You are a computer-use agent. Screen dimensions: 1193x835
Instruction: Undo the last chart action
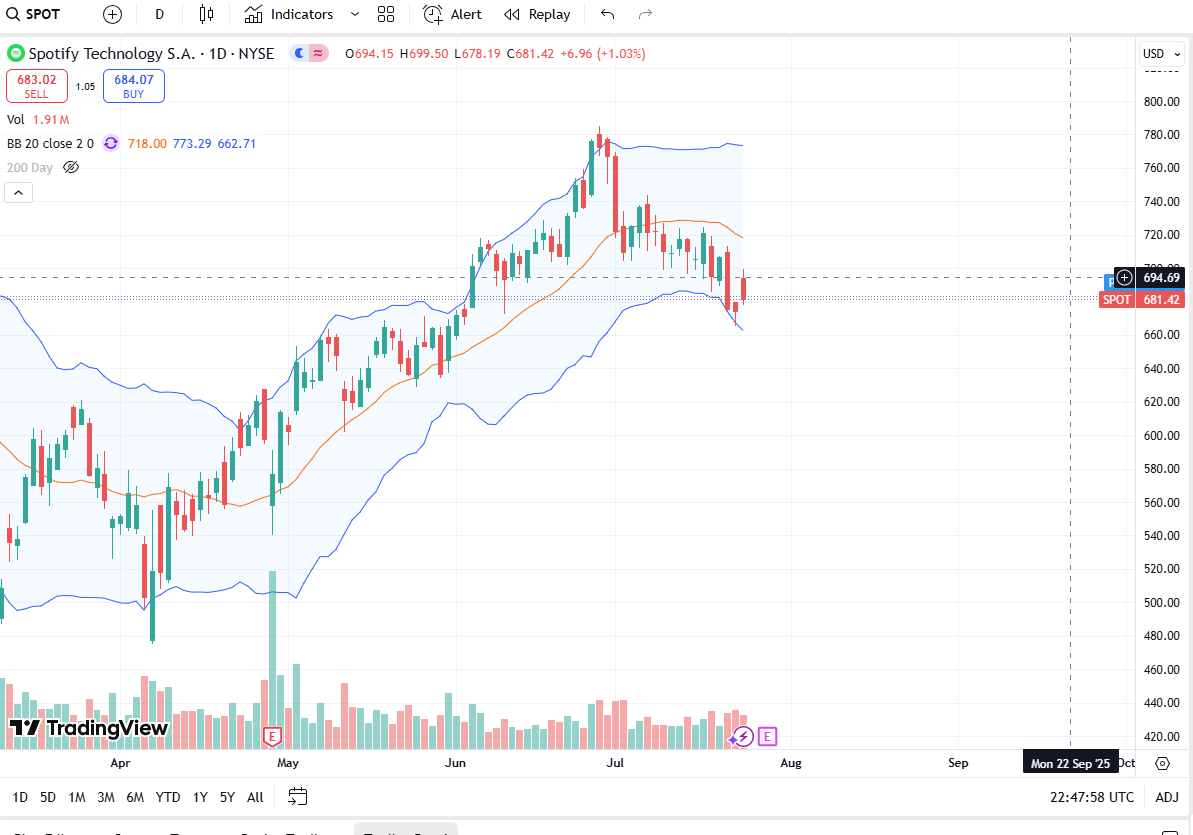(x=607, y=14)
